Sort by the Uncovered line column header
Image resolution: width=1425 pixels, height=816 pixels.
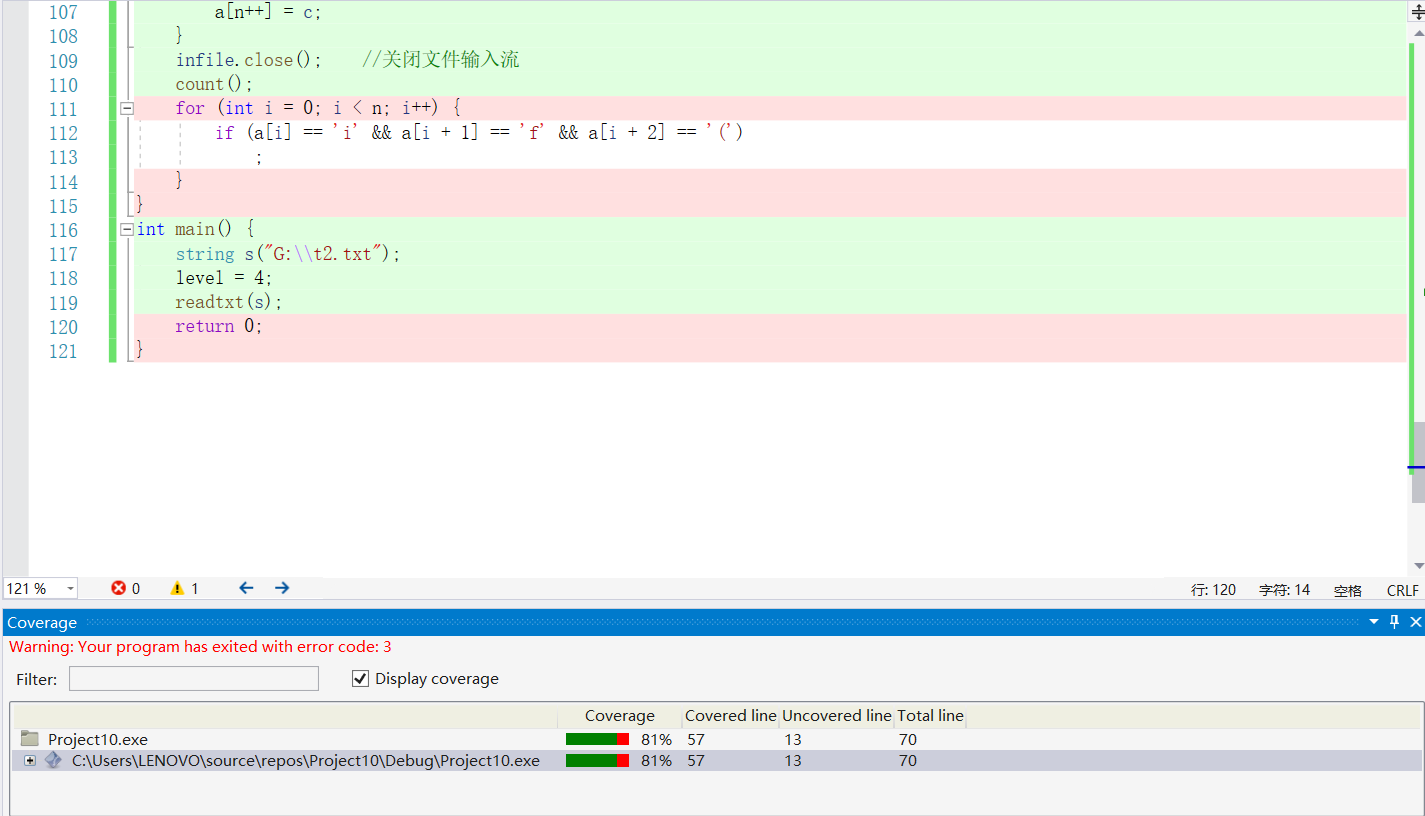tap(837, 716)
